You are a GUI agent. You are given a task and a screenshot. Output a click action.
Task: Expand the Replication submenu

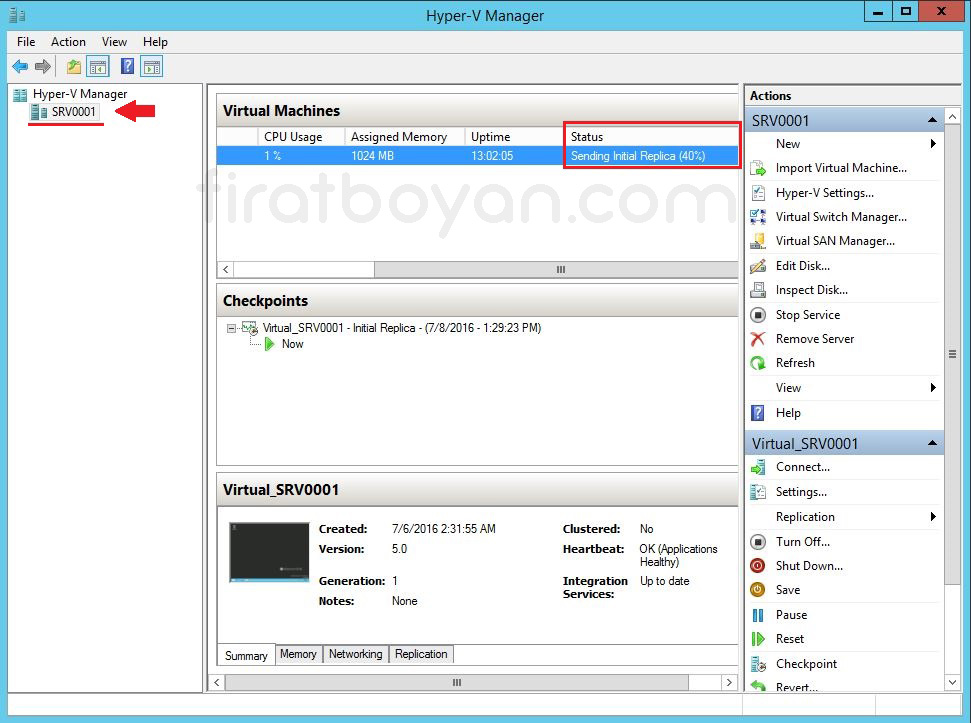point(933,516)
